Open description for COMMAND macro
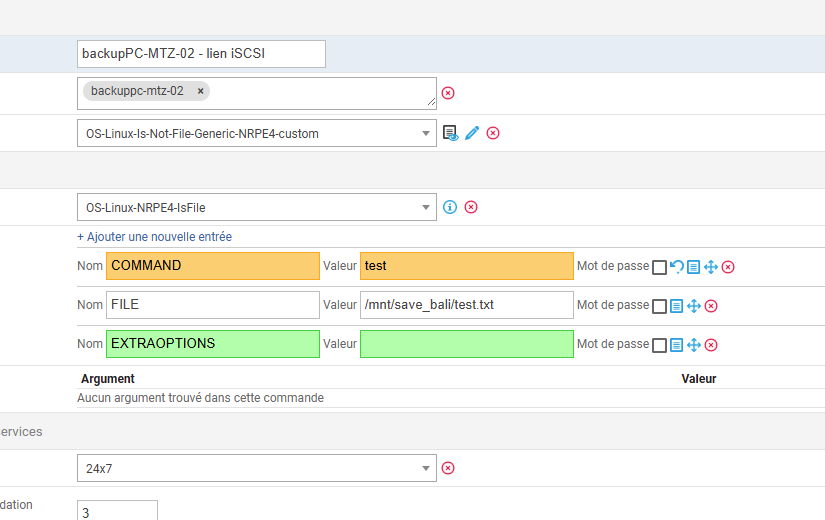Image resolution: width=825 pixels, height=520 pixels. pyautogui.click(x=693, y=267)
